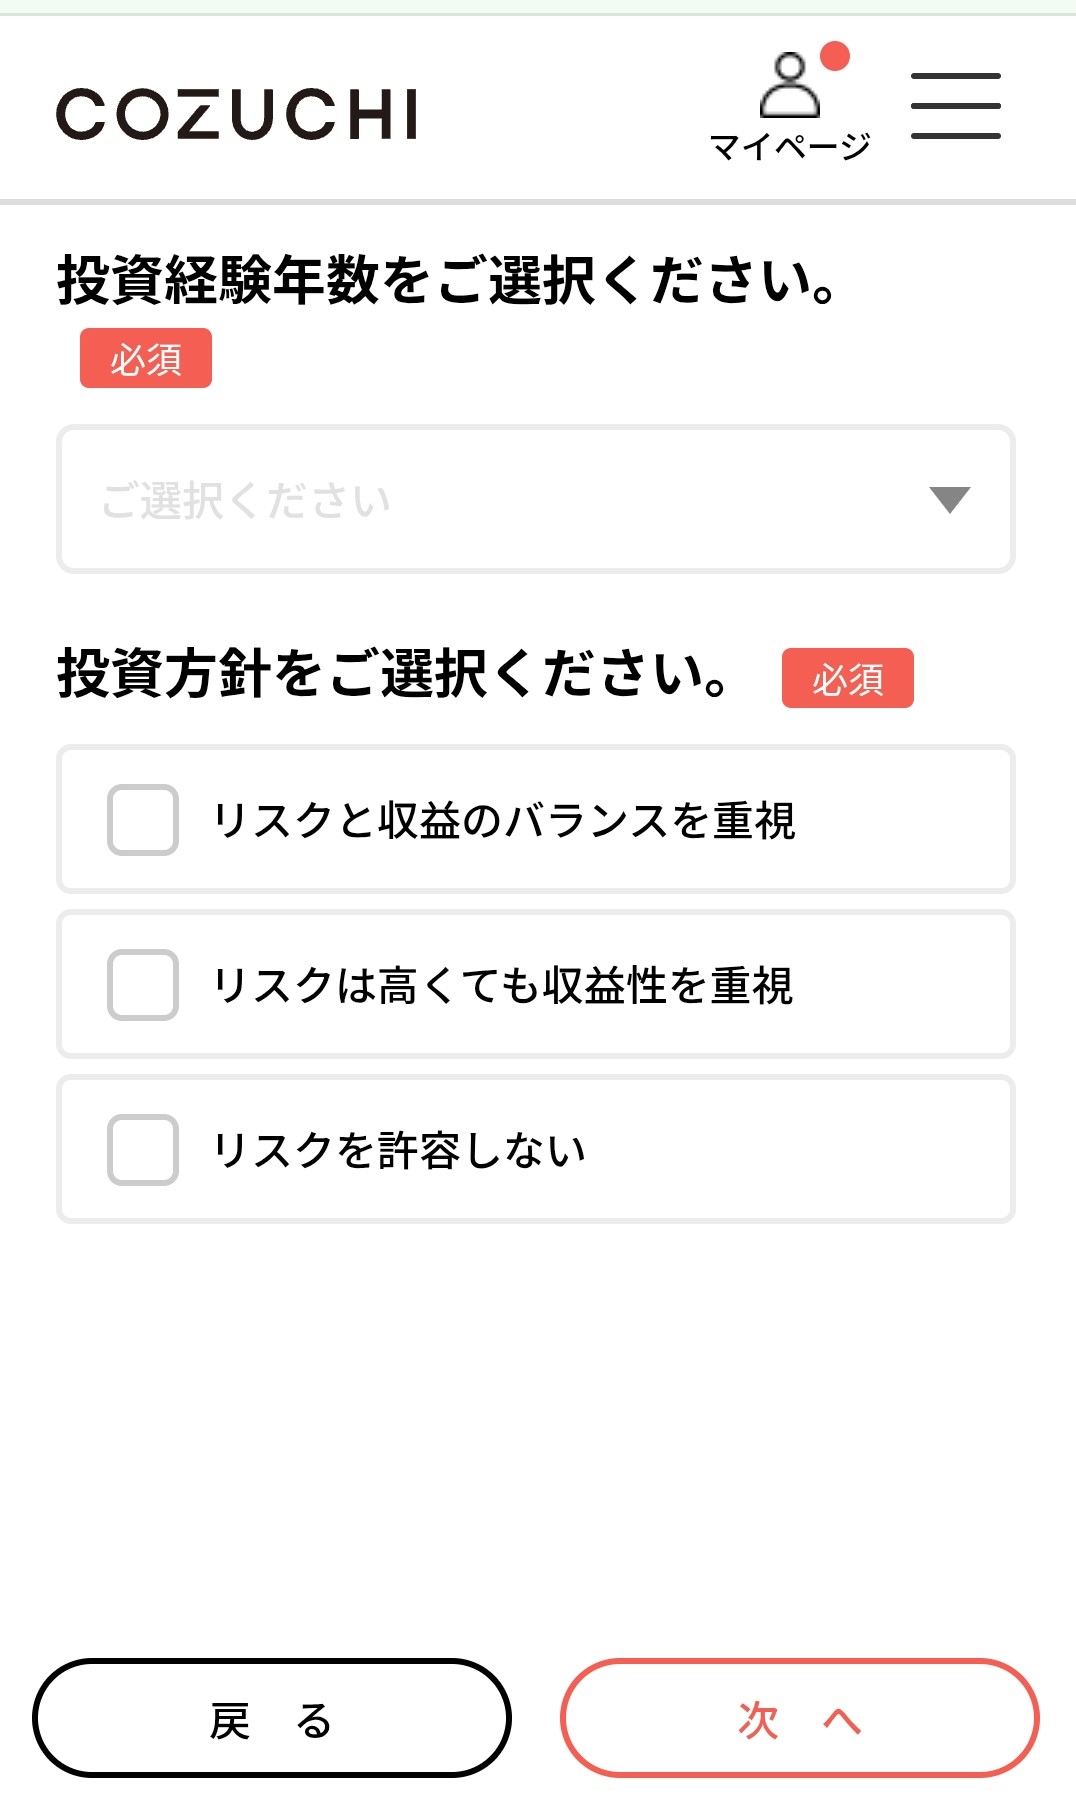1076x1817 pixels.
Task: Click the 必須 badge under 投資経験年数 heading
Action: tap(146, 359)
